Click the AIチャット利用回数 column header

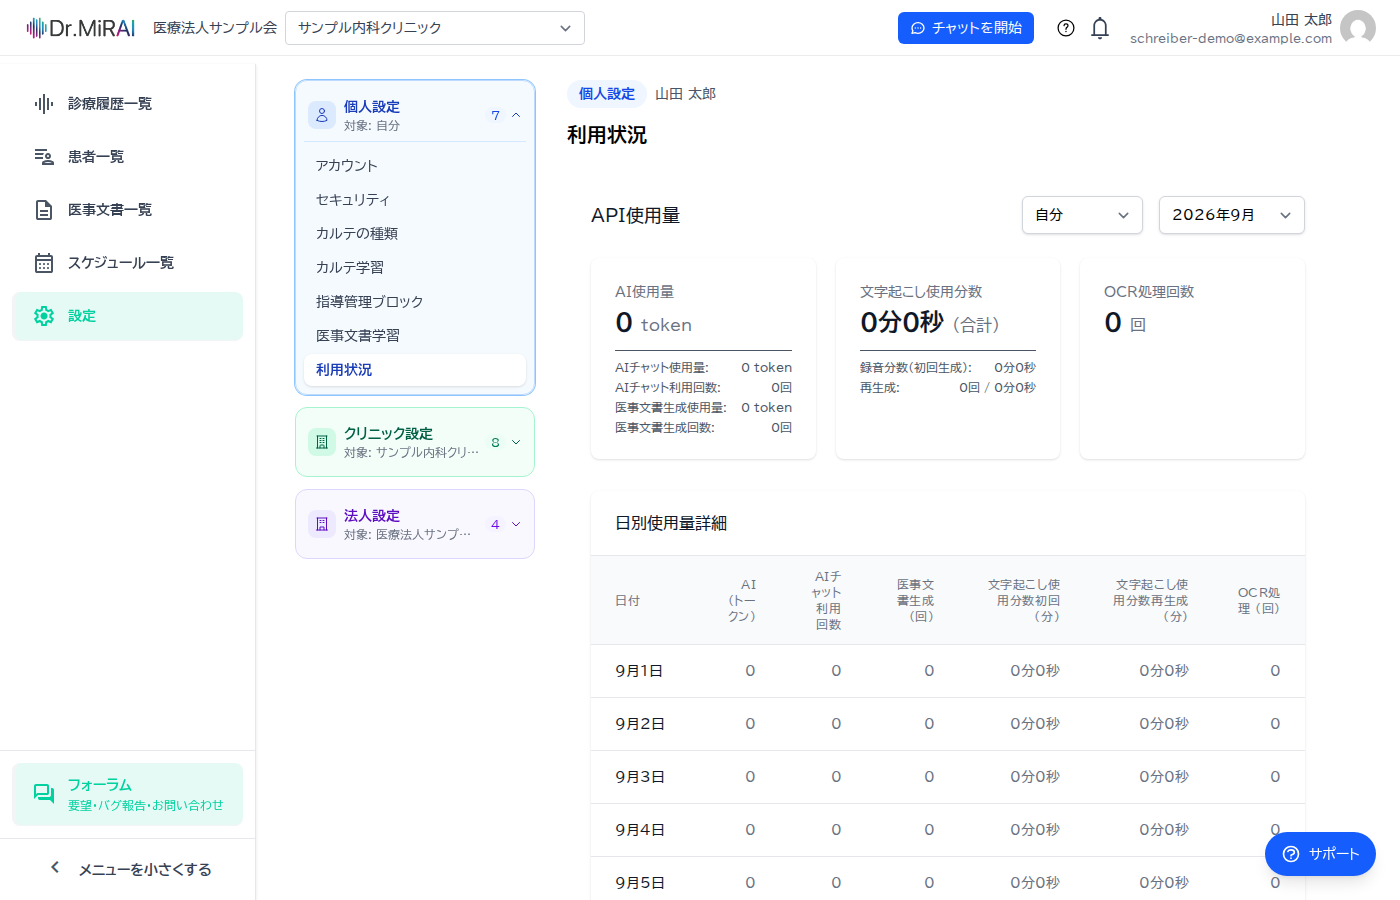pos(828,601)
